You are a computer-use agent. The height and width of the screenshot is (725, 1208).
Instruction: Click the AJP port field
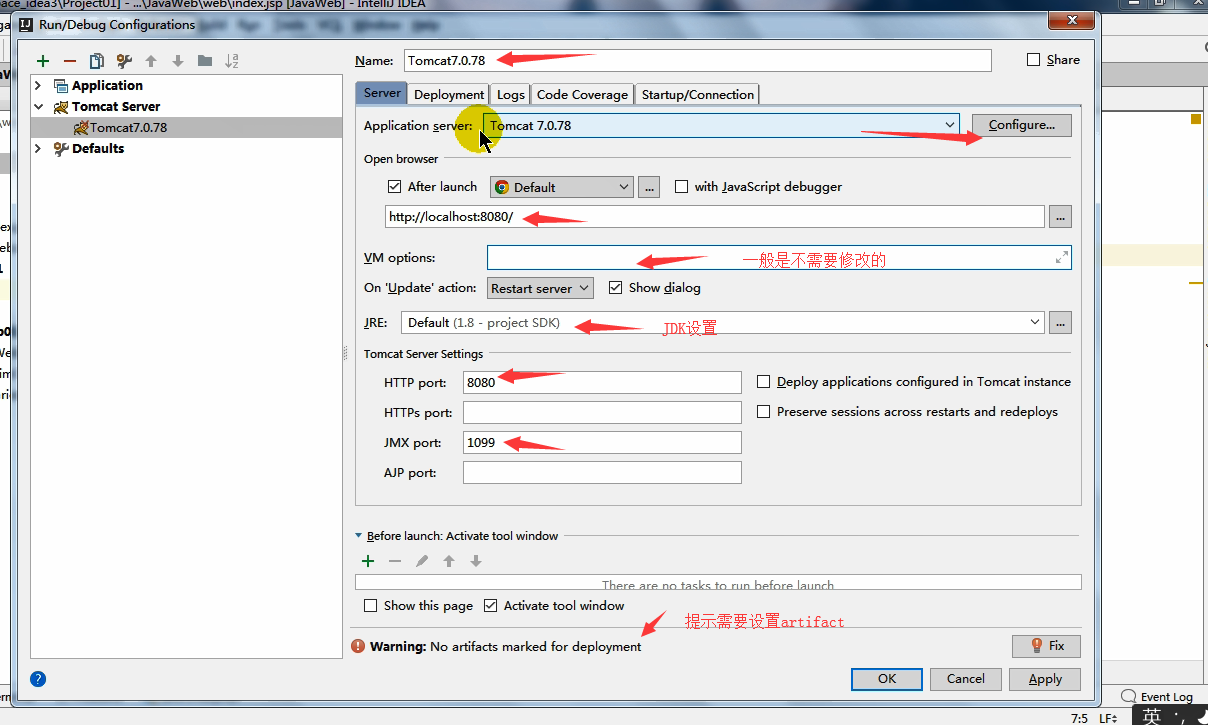click(602, 472)
